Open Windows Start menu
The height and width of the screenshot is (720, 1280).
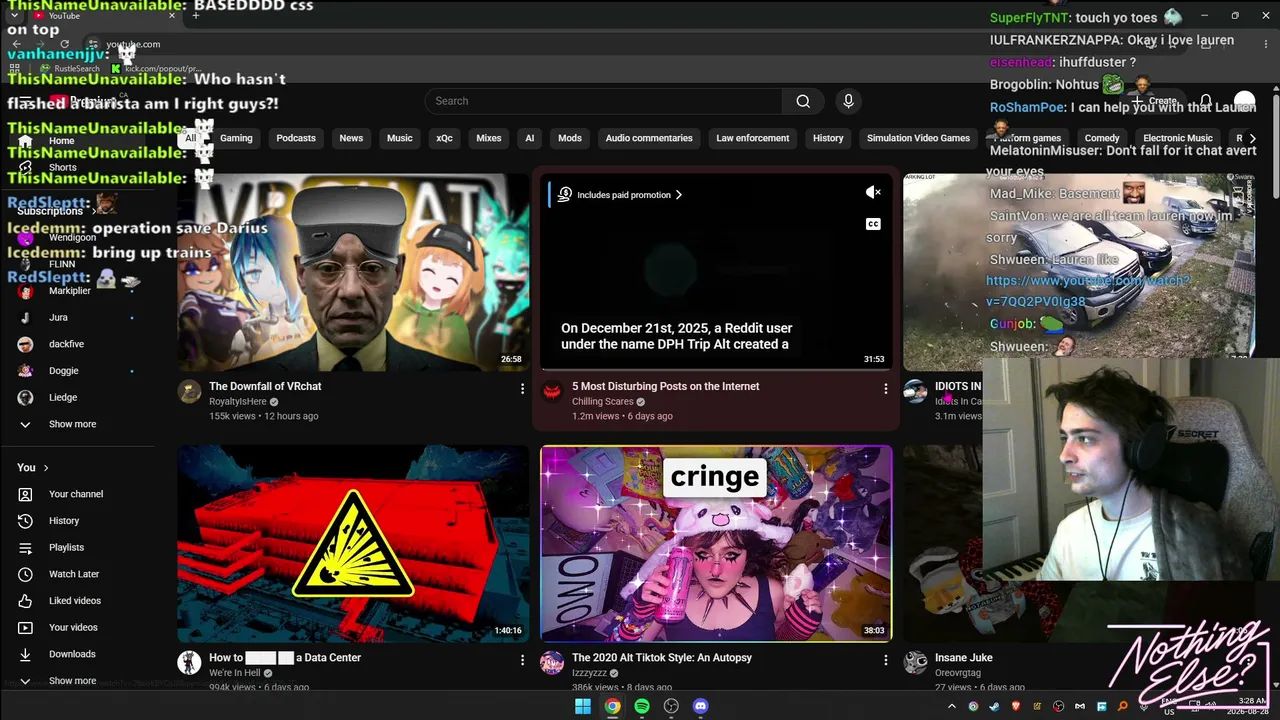coord(583,706)
